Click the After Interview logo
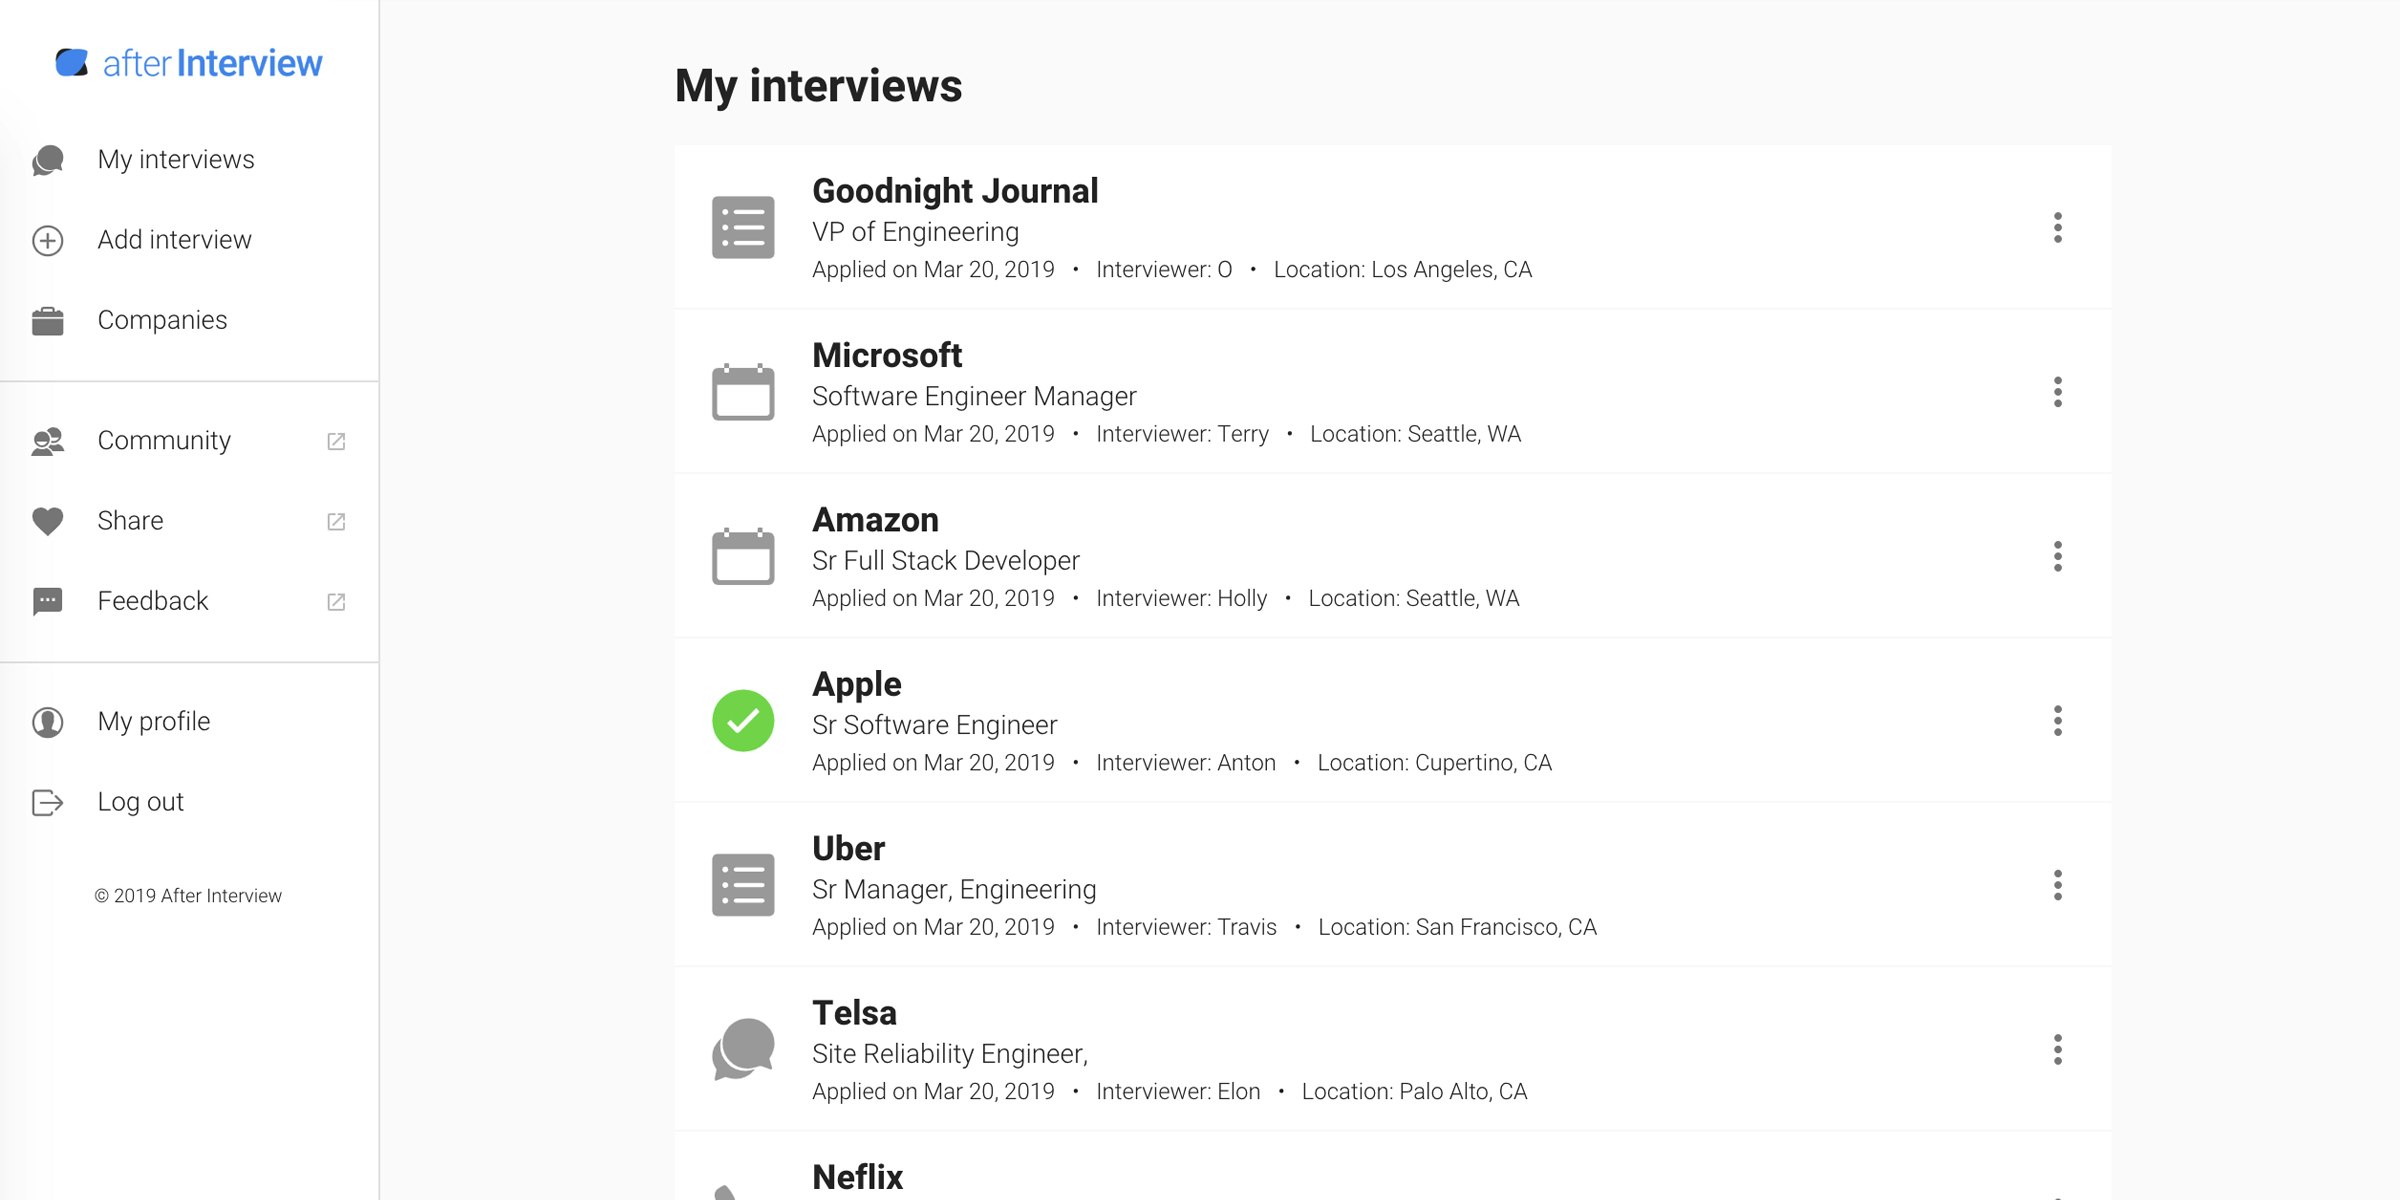 188,63
